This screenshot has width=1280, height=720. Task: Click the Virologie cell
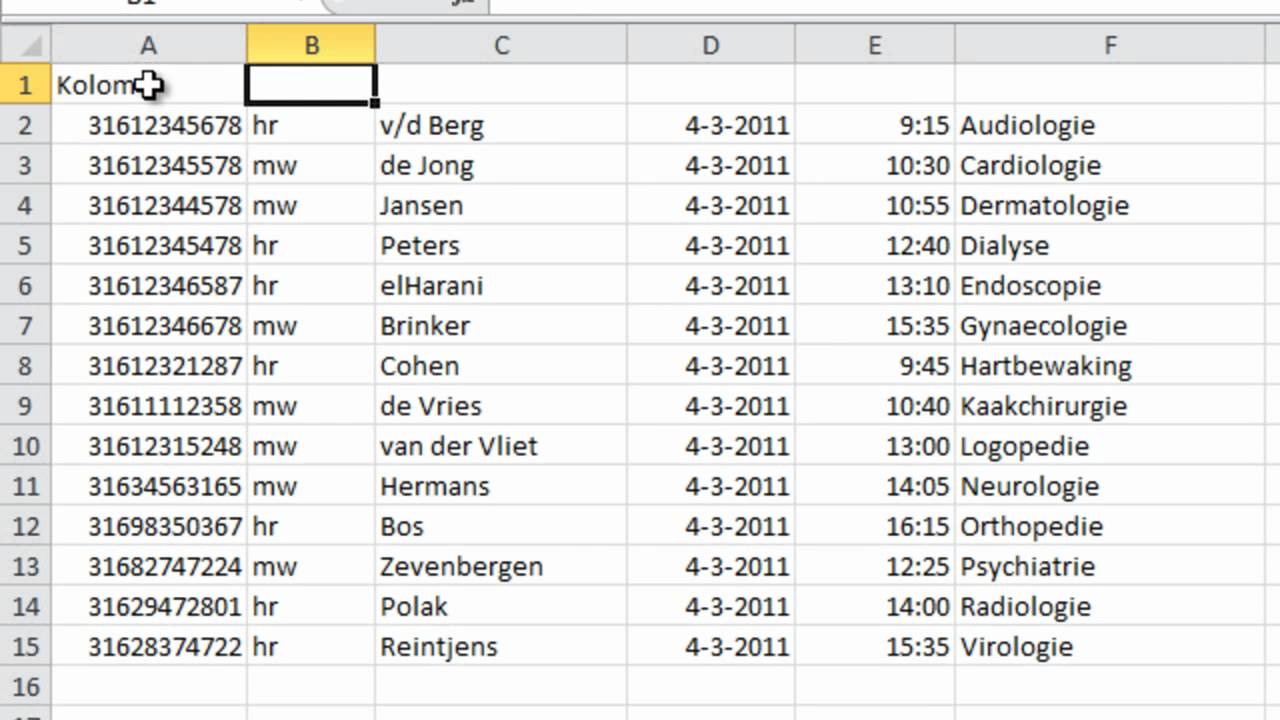pyautogui.click(x=1016, y=647)
